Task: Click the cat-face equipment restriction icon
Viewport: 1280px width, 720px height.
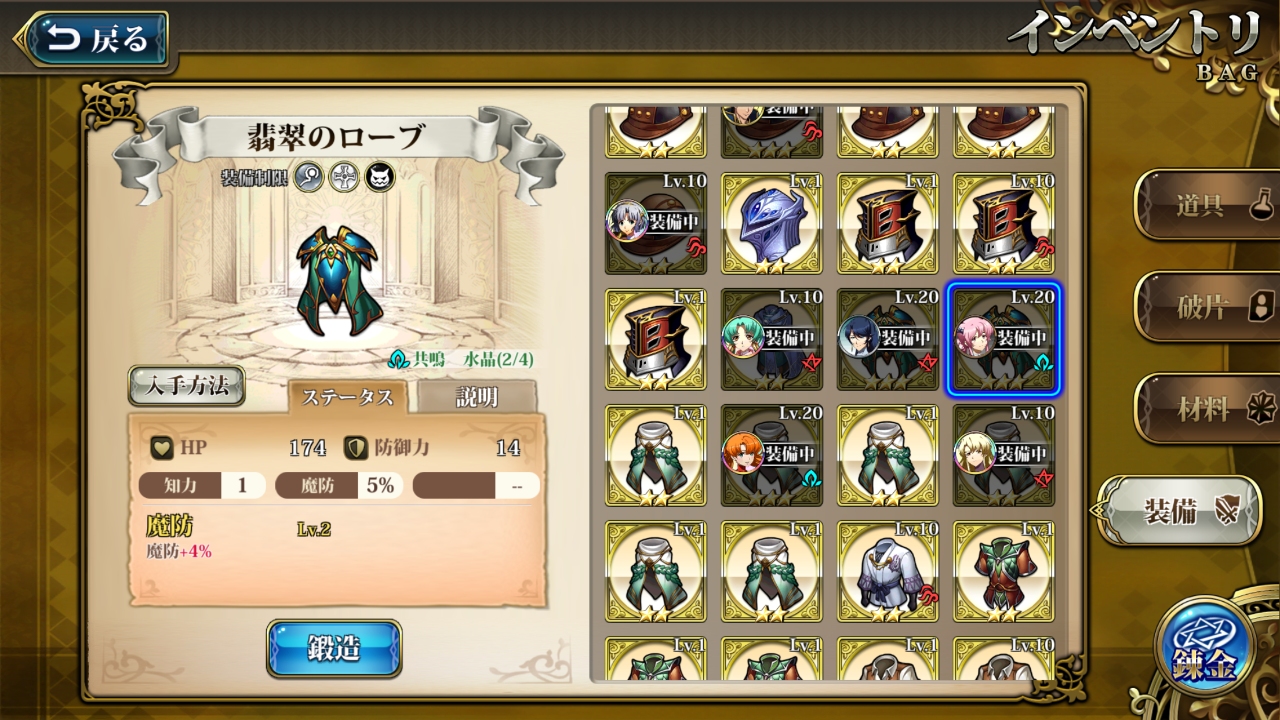Action: point(380,178)
